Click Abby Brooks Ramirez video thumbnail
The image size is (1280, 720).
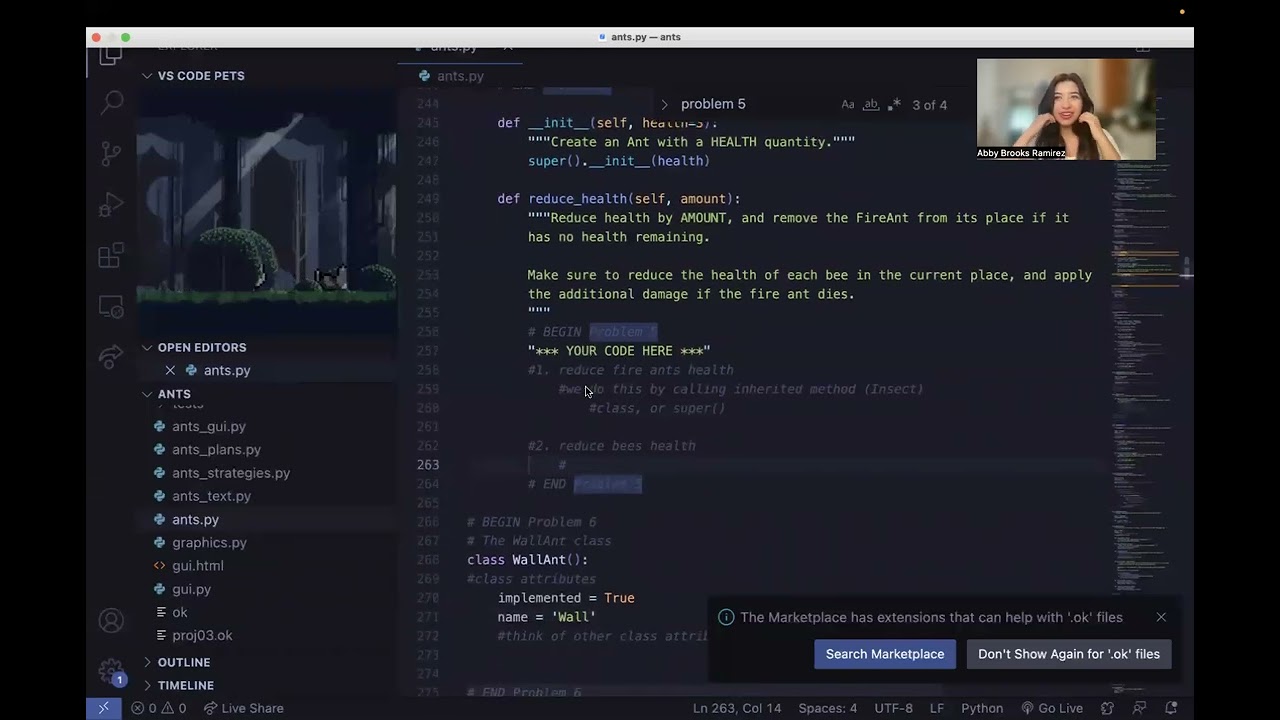tap(1066, 109)
